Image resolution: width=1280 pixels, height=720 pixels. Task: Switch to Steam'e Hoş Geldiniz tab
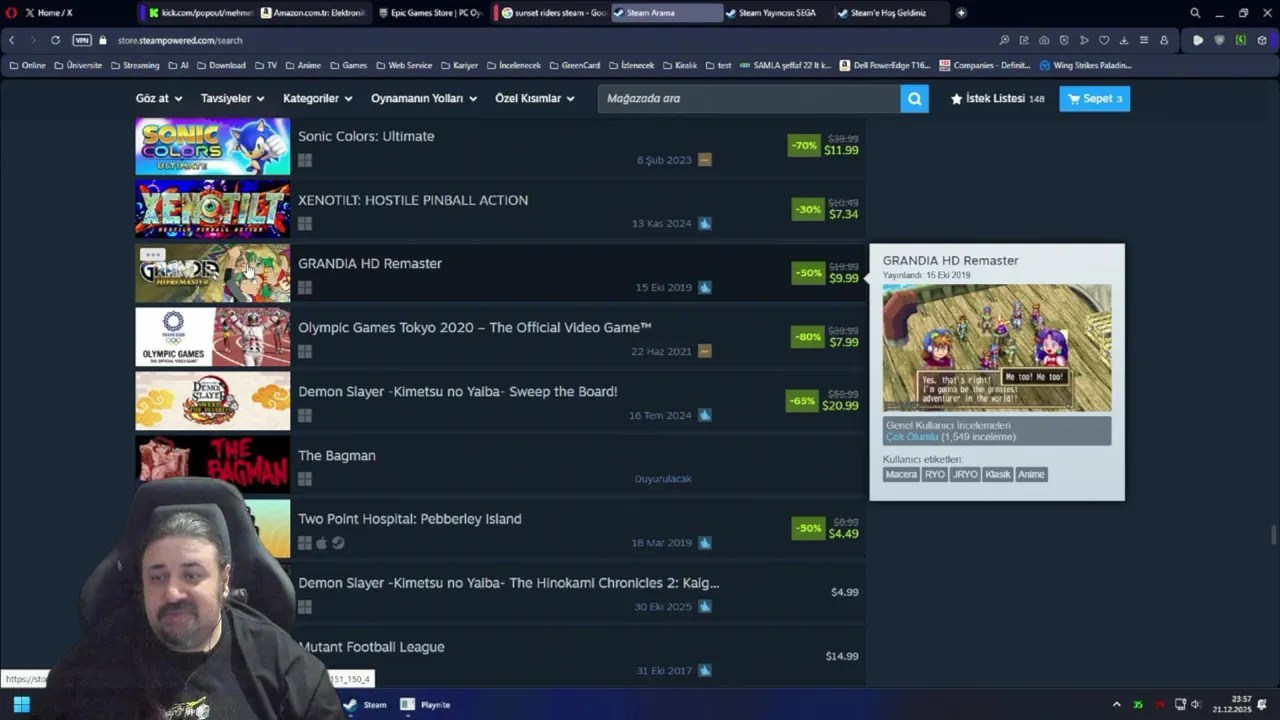tap(888, 13)
